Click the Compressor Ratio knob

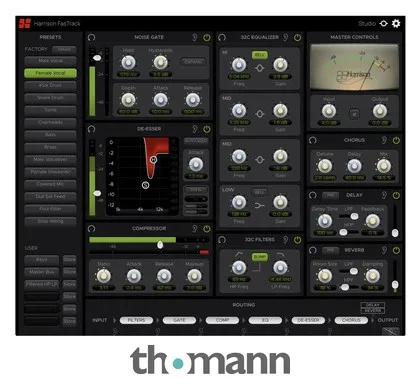point(104,275)
